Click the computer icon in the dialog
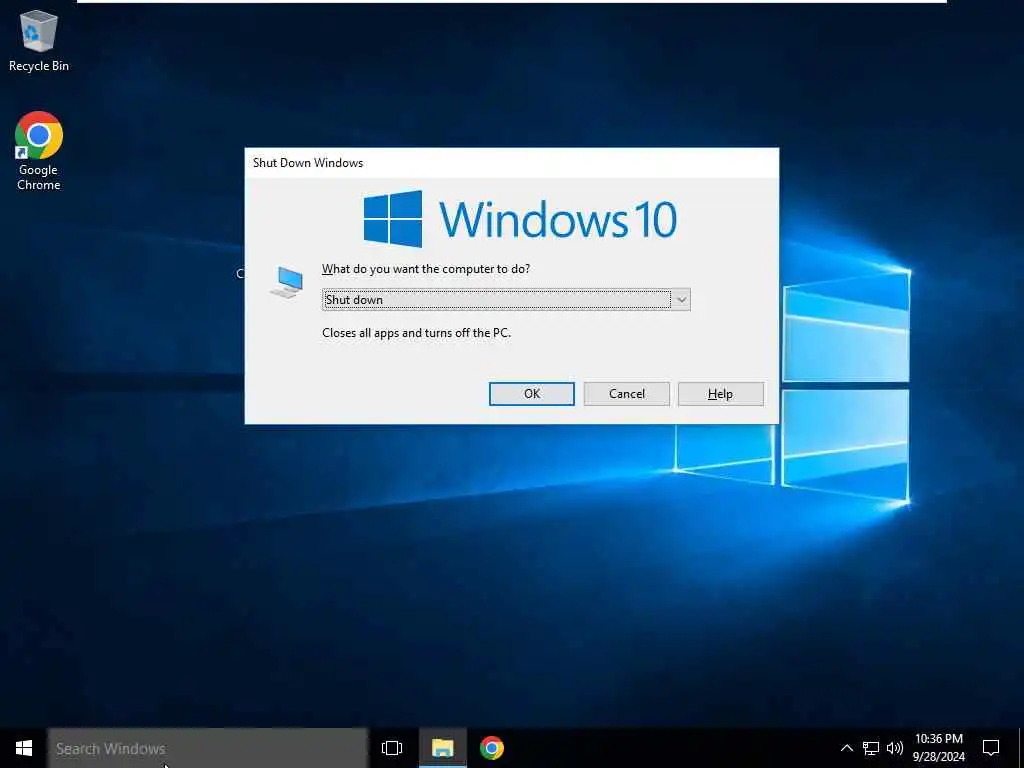The width and height of the screenshot is (1024, 768). coord(287,282)
